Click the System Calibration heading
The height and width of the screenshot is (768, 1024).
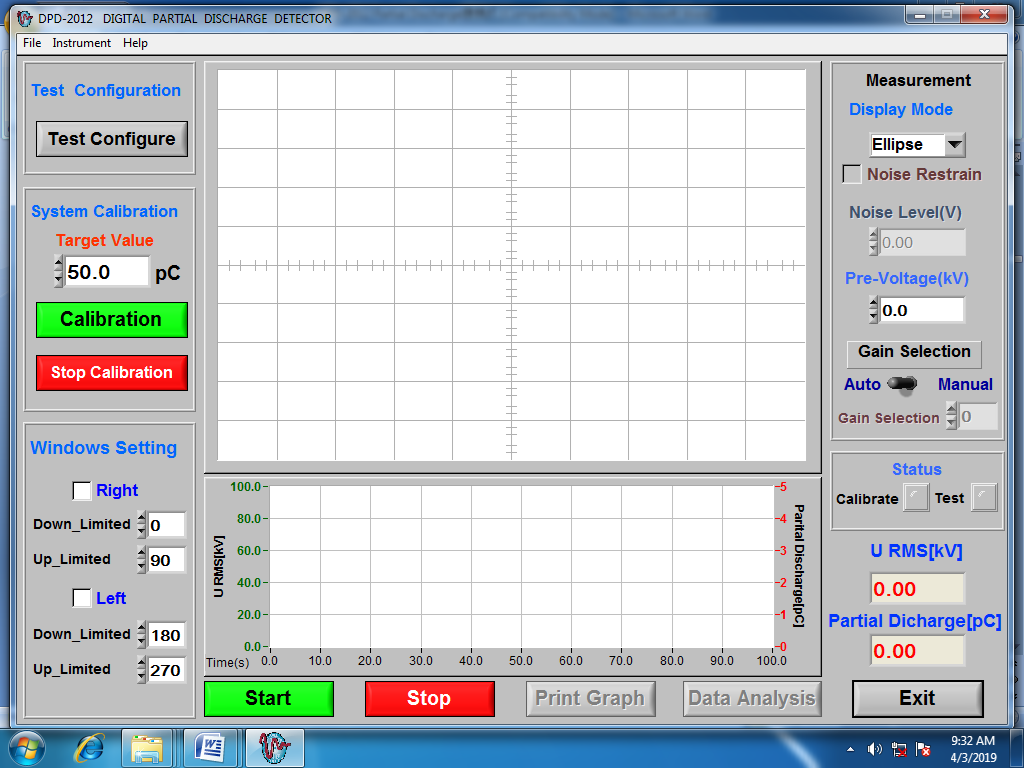[104, 212]
